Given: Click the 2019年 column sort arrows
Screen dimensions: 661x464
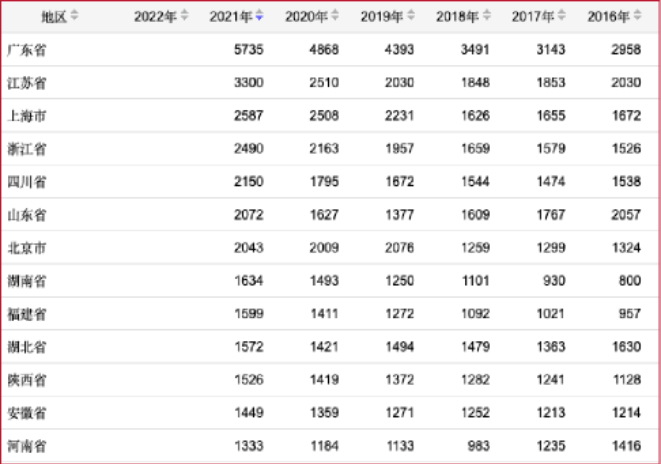Looking at the screenshot, I should tap(411, 15).
